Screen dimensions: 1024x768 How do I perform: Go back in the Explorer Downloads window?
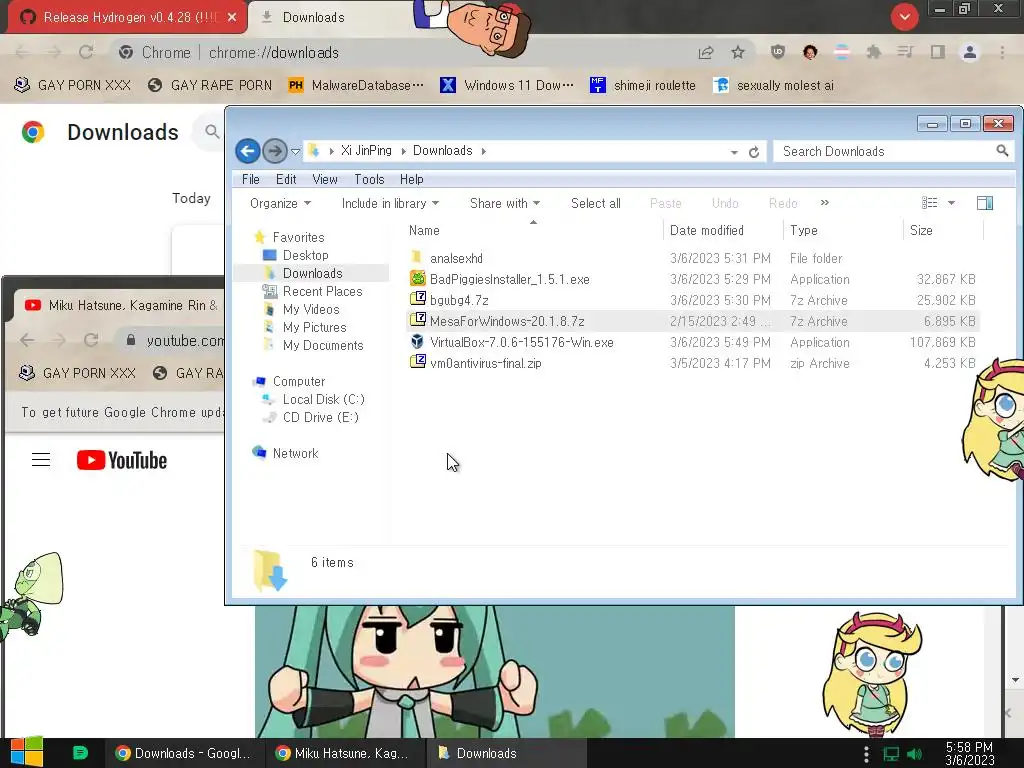248,152
